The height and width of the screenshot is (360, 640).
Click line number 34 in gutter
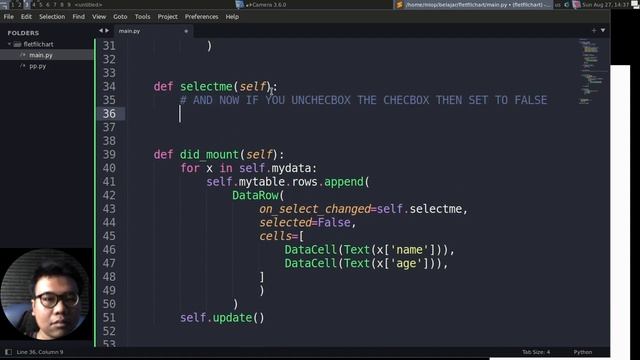[x=109, y=87]
